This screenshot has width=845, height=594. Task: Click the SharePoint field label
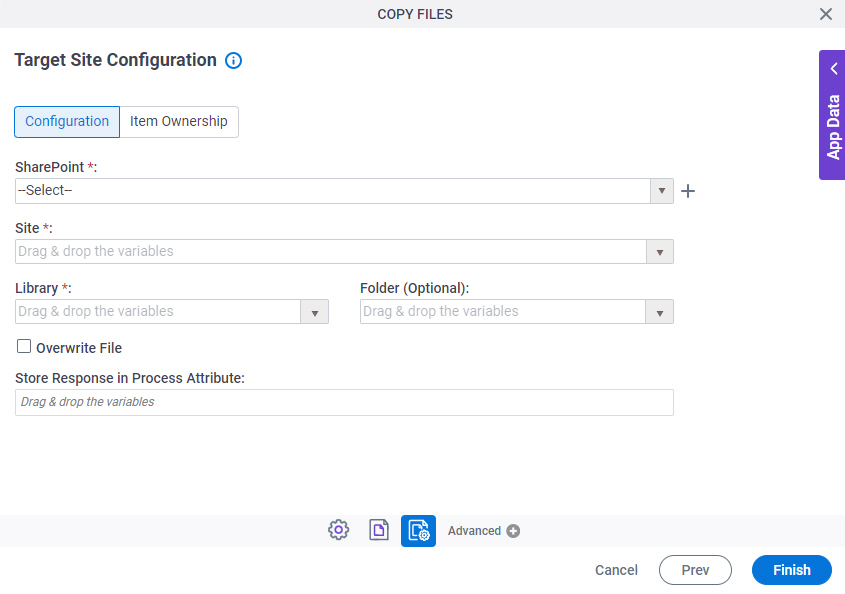(x=56, y=167)
